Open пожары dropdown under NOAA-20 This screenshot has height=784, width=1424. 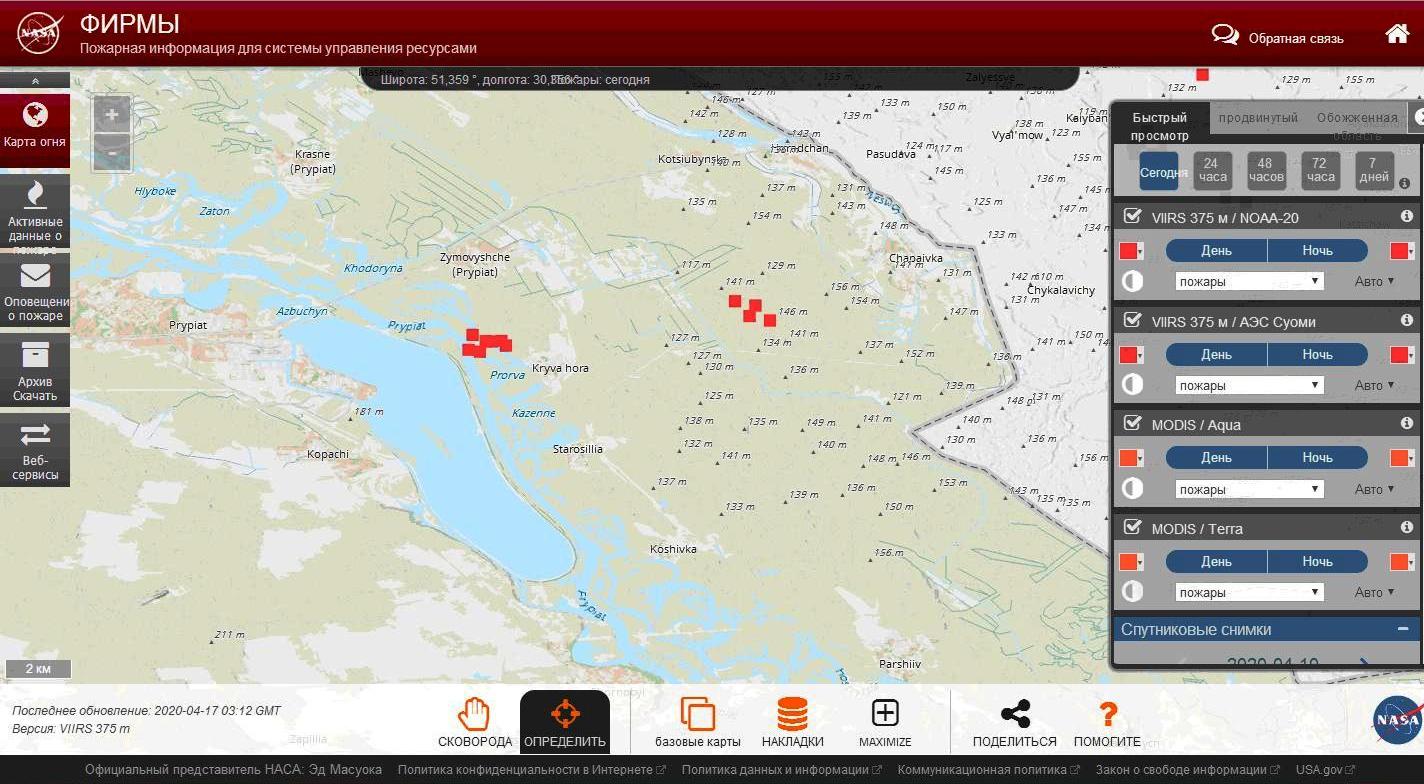click(x=1247, y=281)
